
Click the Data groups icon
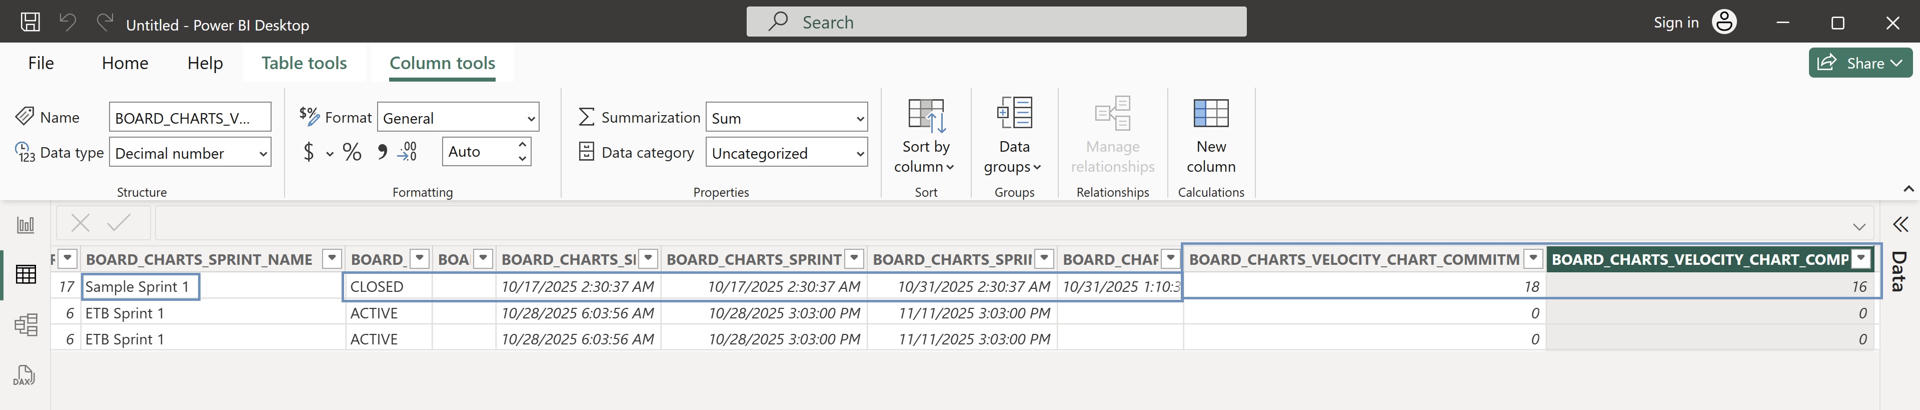(x=1013, y=114)
